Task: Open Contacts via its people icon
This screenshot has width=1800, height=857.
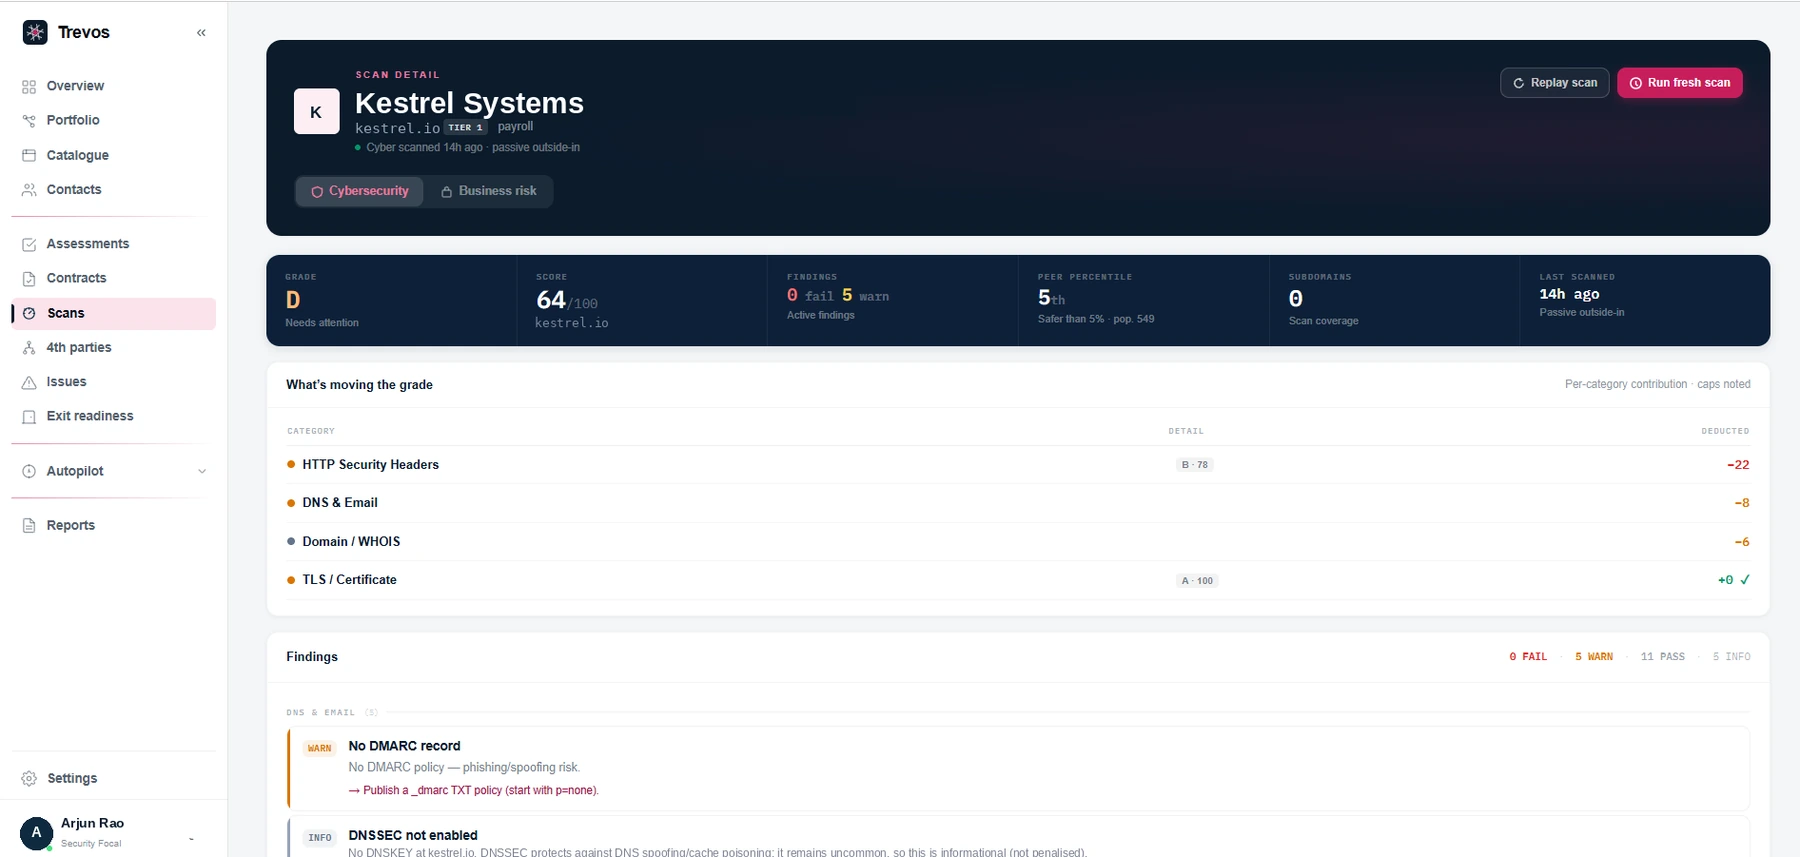Action: tap(29, 190)
